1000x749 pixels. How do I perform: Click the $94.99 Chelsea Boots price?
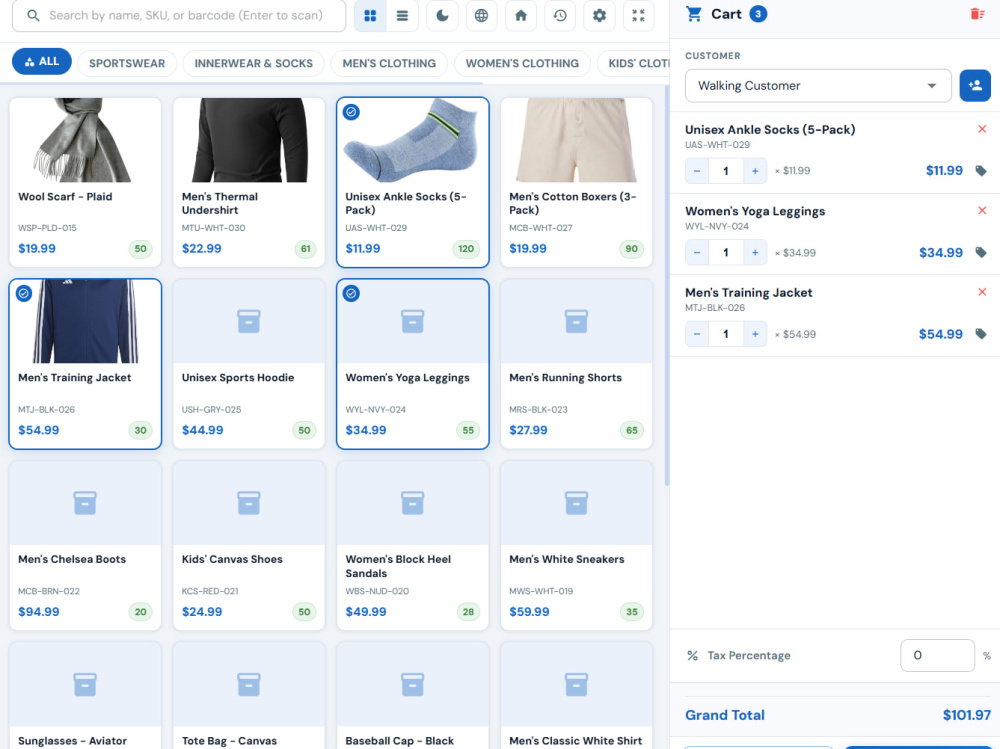coord(39,612)
